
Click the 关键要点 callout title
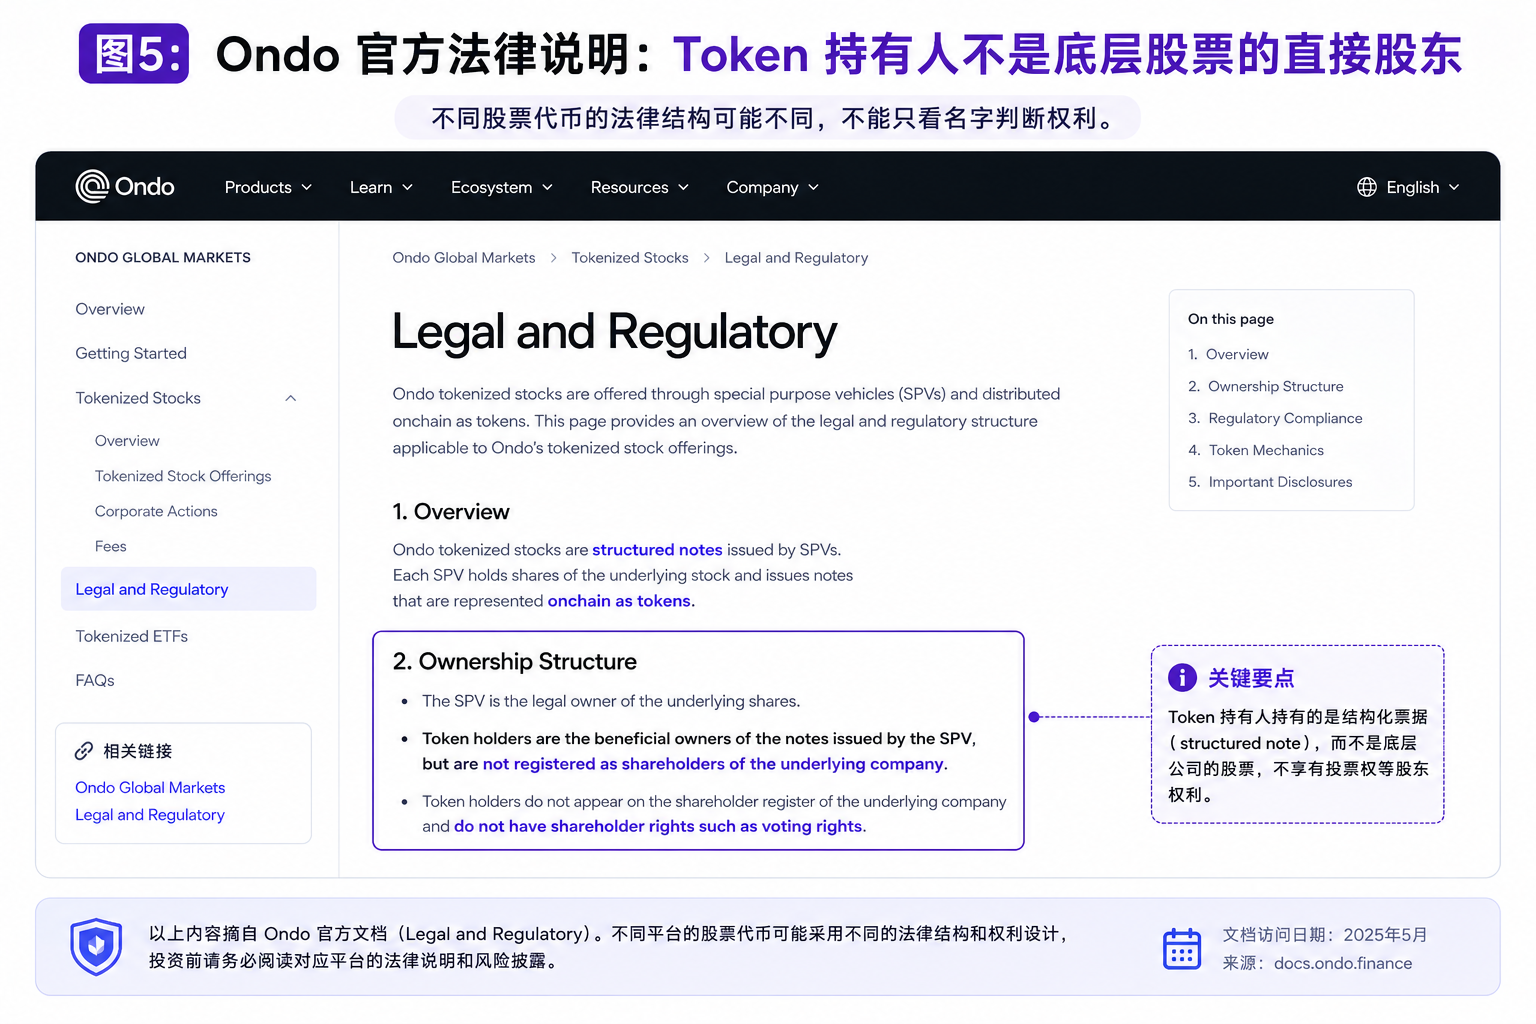(x=1251, y=678)
